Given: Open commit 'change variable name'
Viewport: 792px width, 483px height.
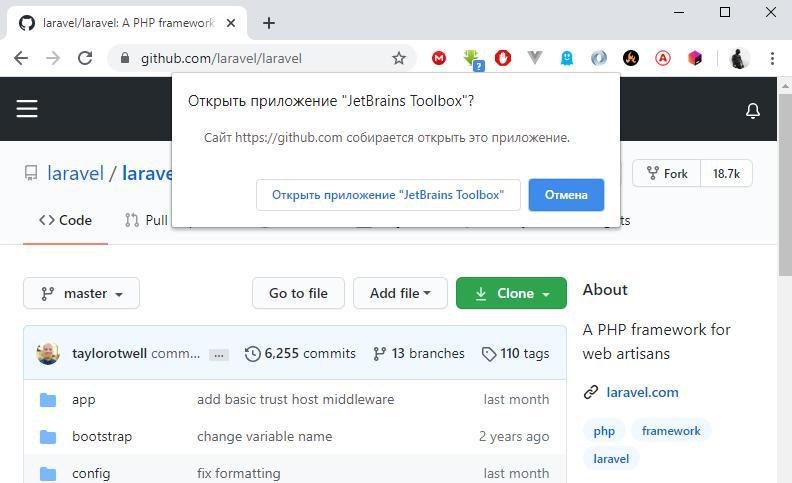Looking at the screenshot, I should pos(265,437).
